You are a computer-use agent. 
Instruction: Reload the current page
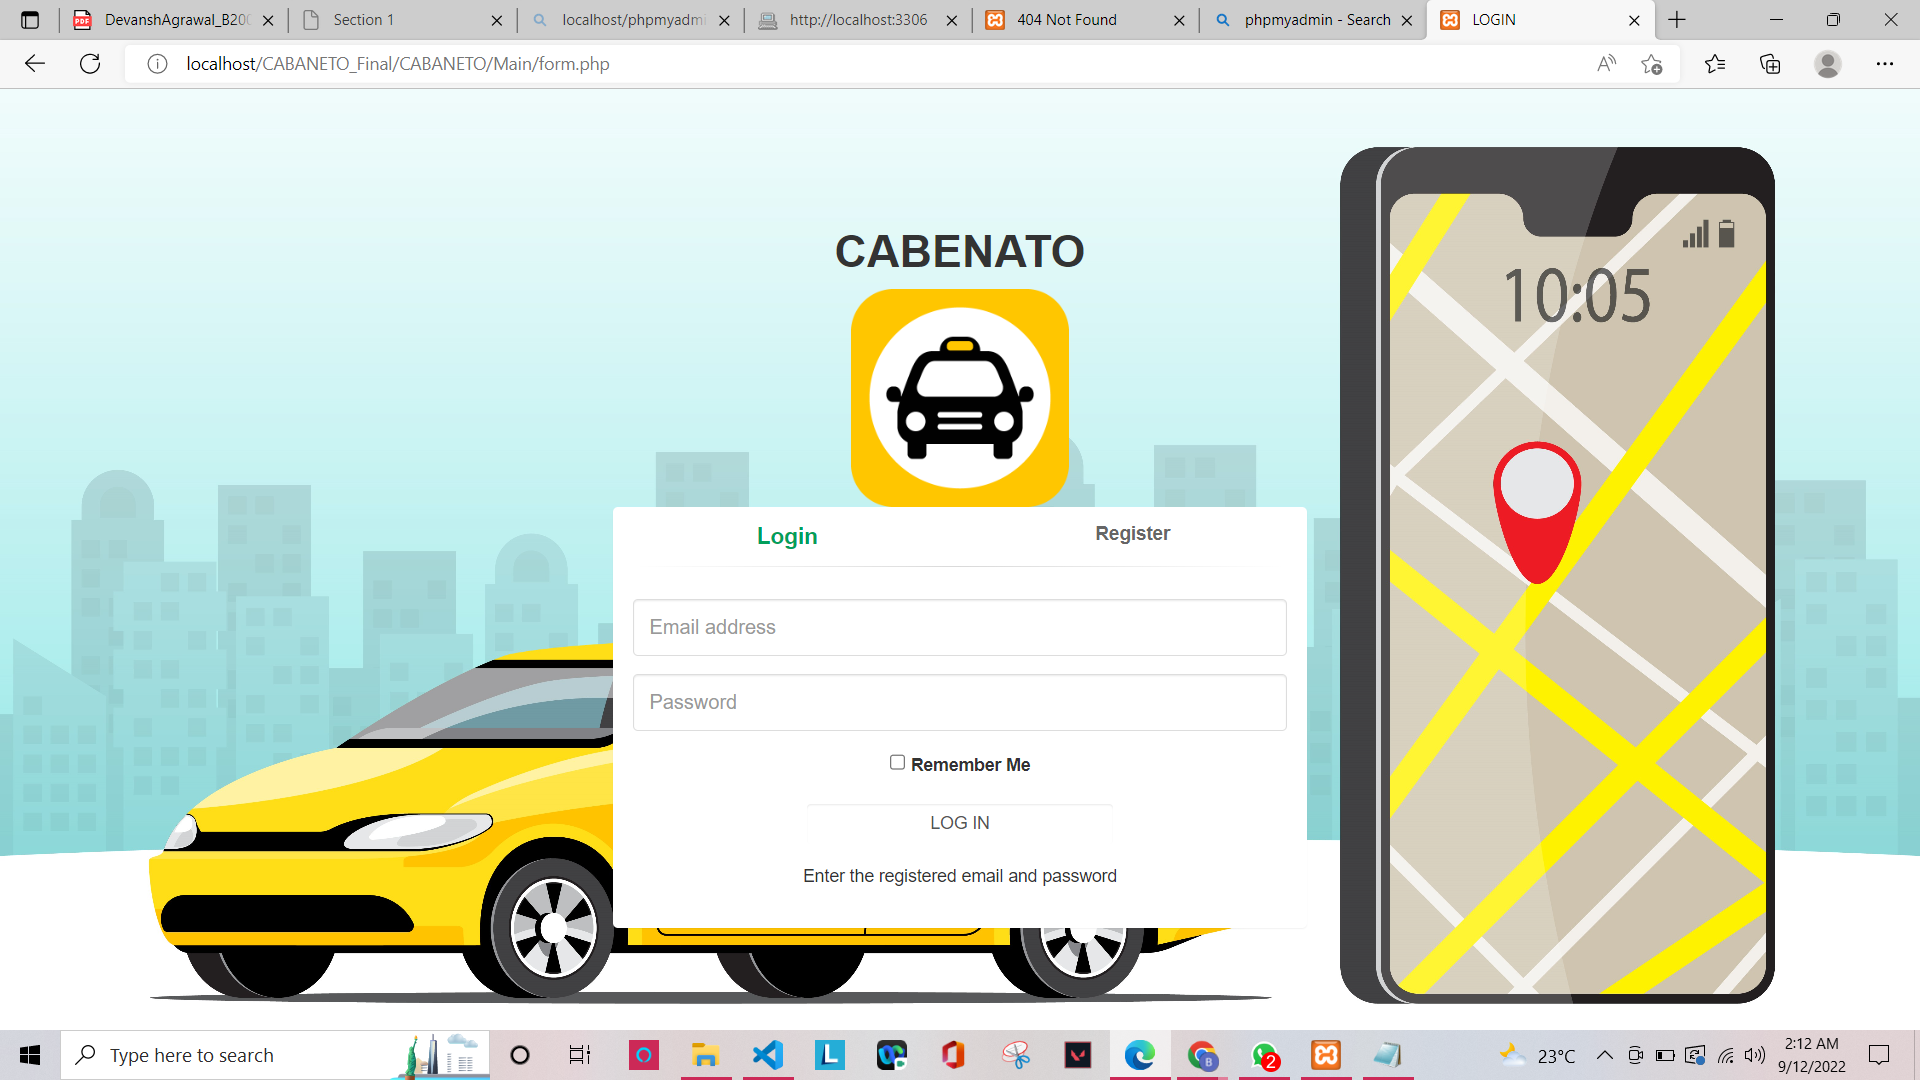(x=90, y=63)
